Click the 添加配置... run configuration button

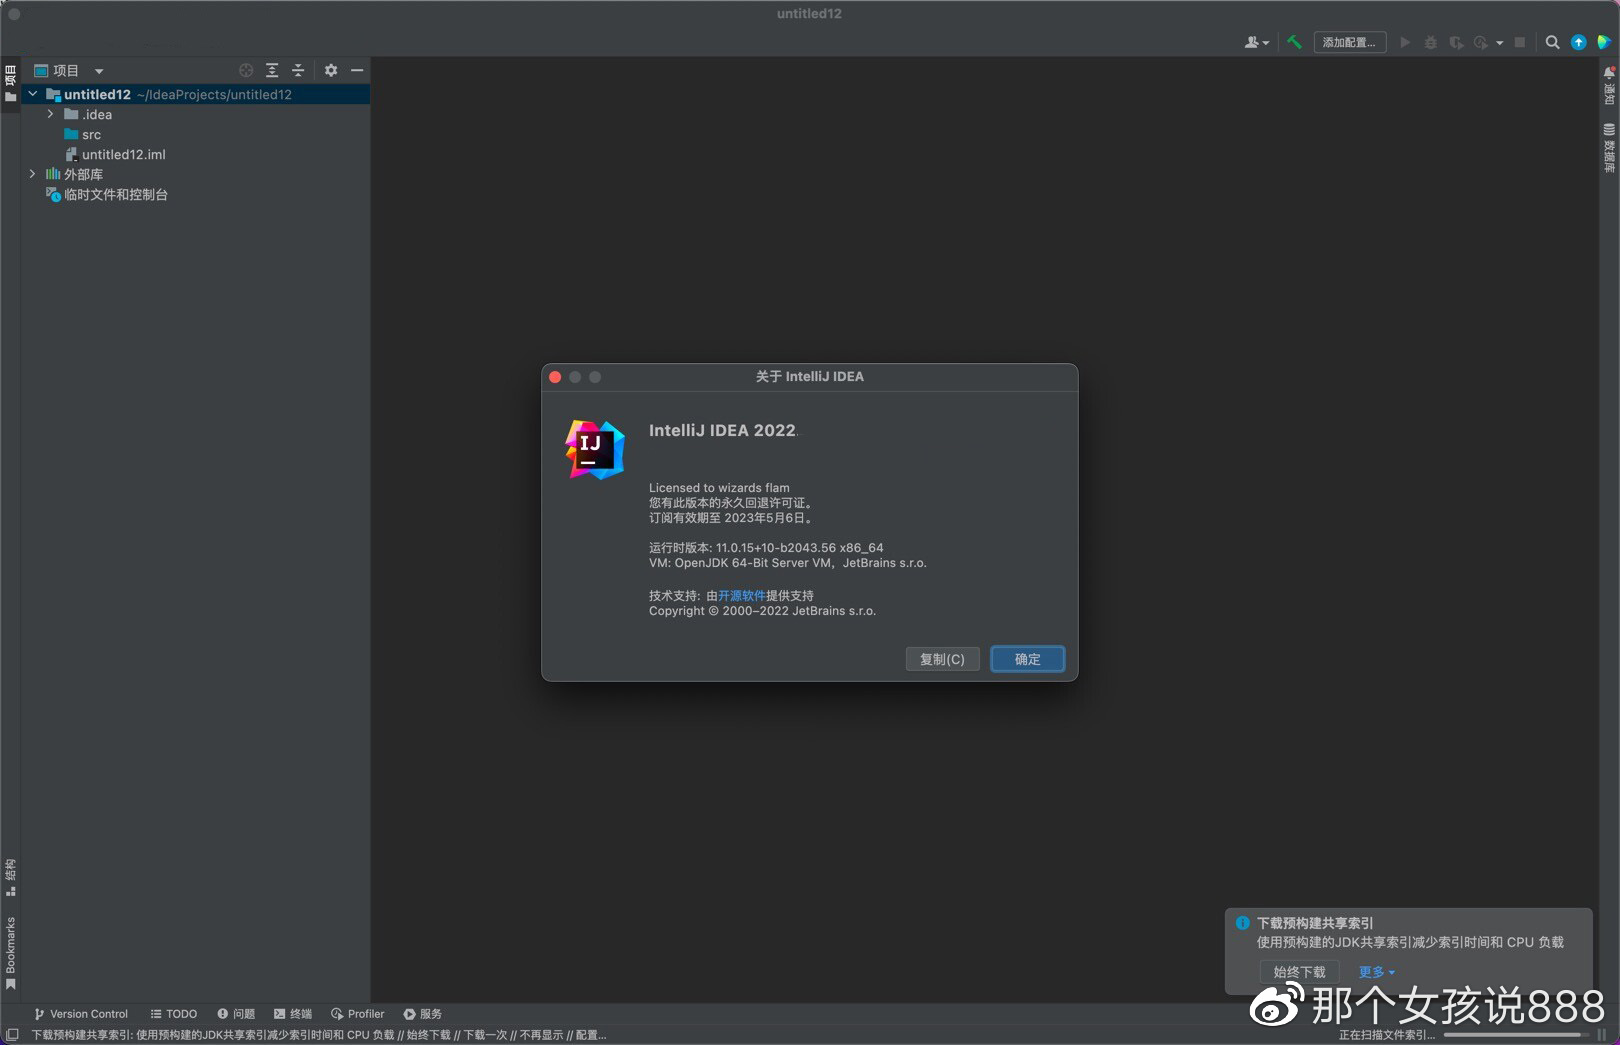pyautogui.click(x=1349, y=42)
